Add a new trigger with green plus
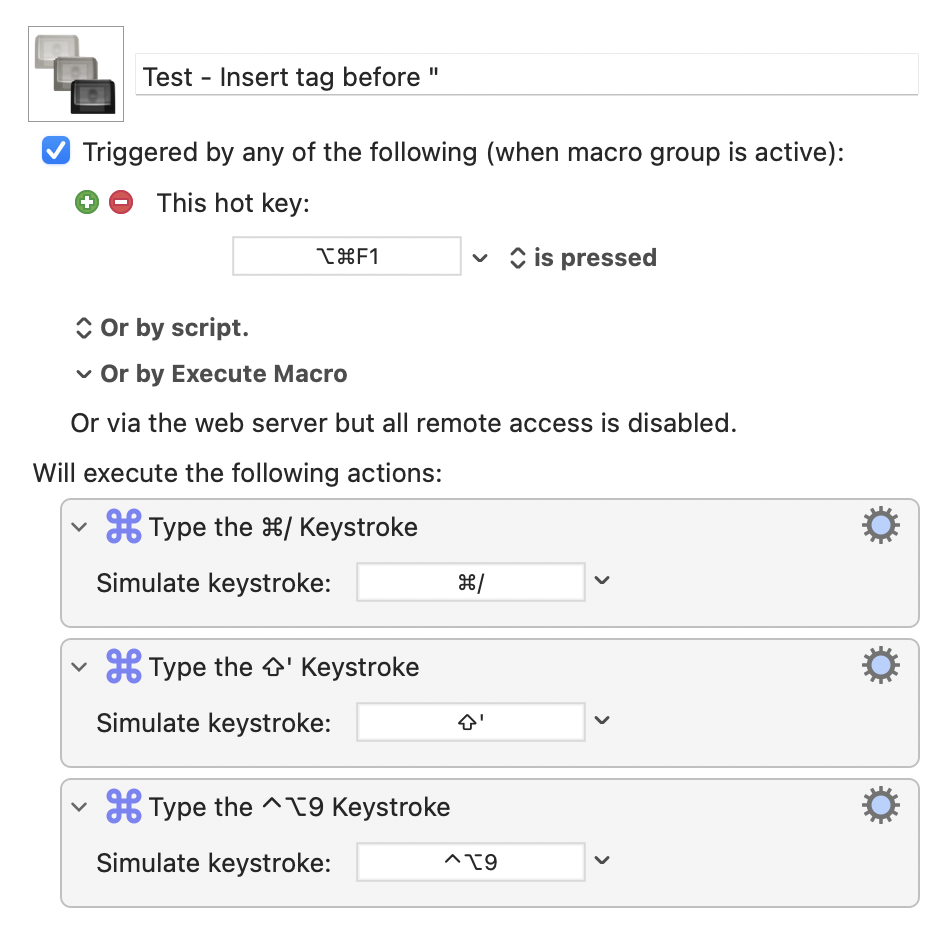 pyautogui.click(x=87, y=202)
